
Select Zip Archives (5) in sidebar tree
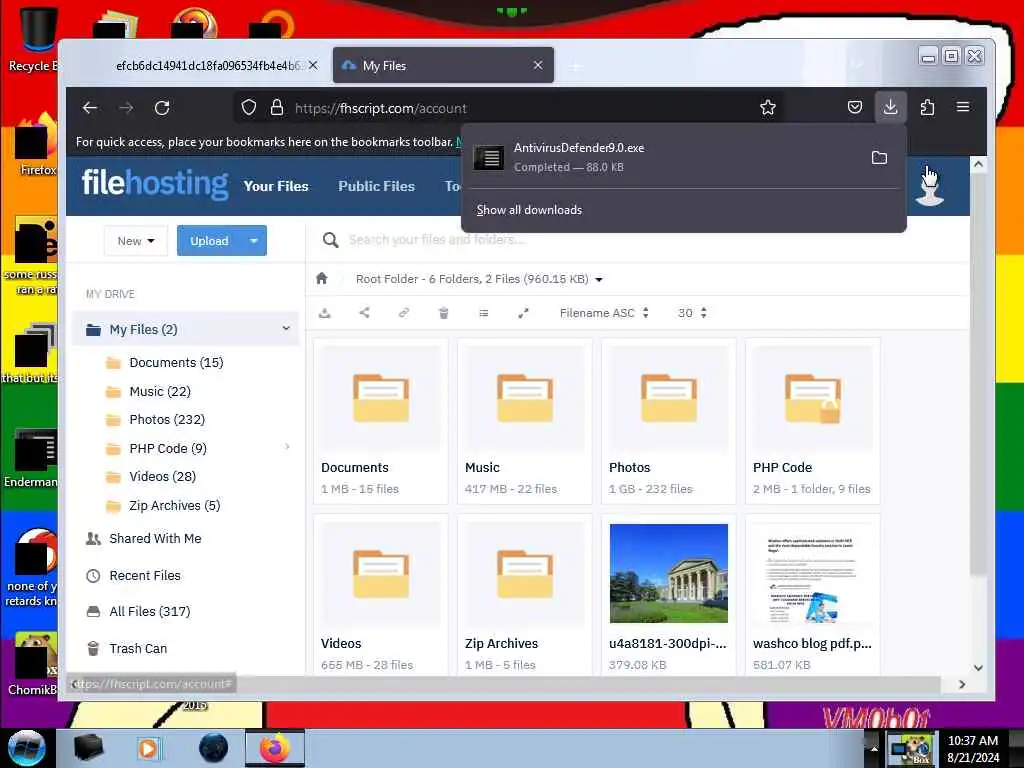coord(174,505)
